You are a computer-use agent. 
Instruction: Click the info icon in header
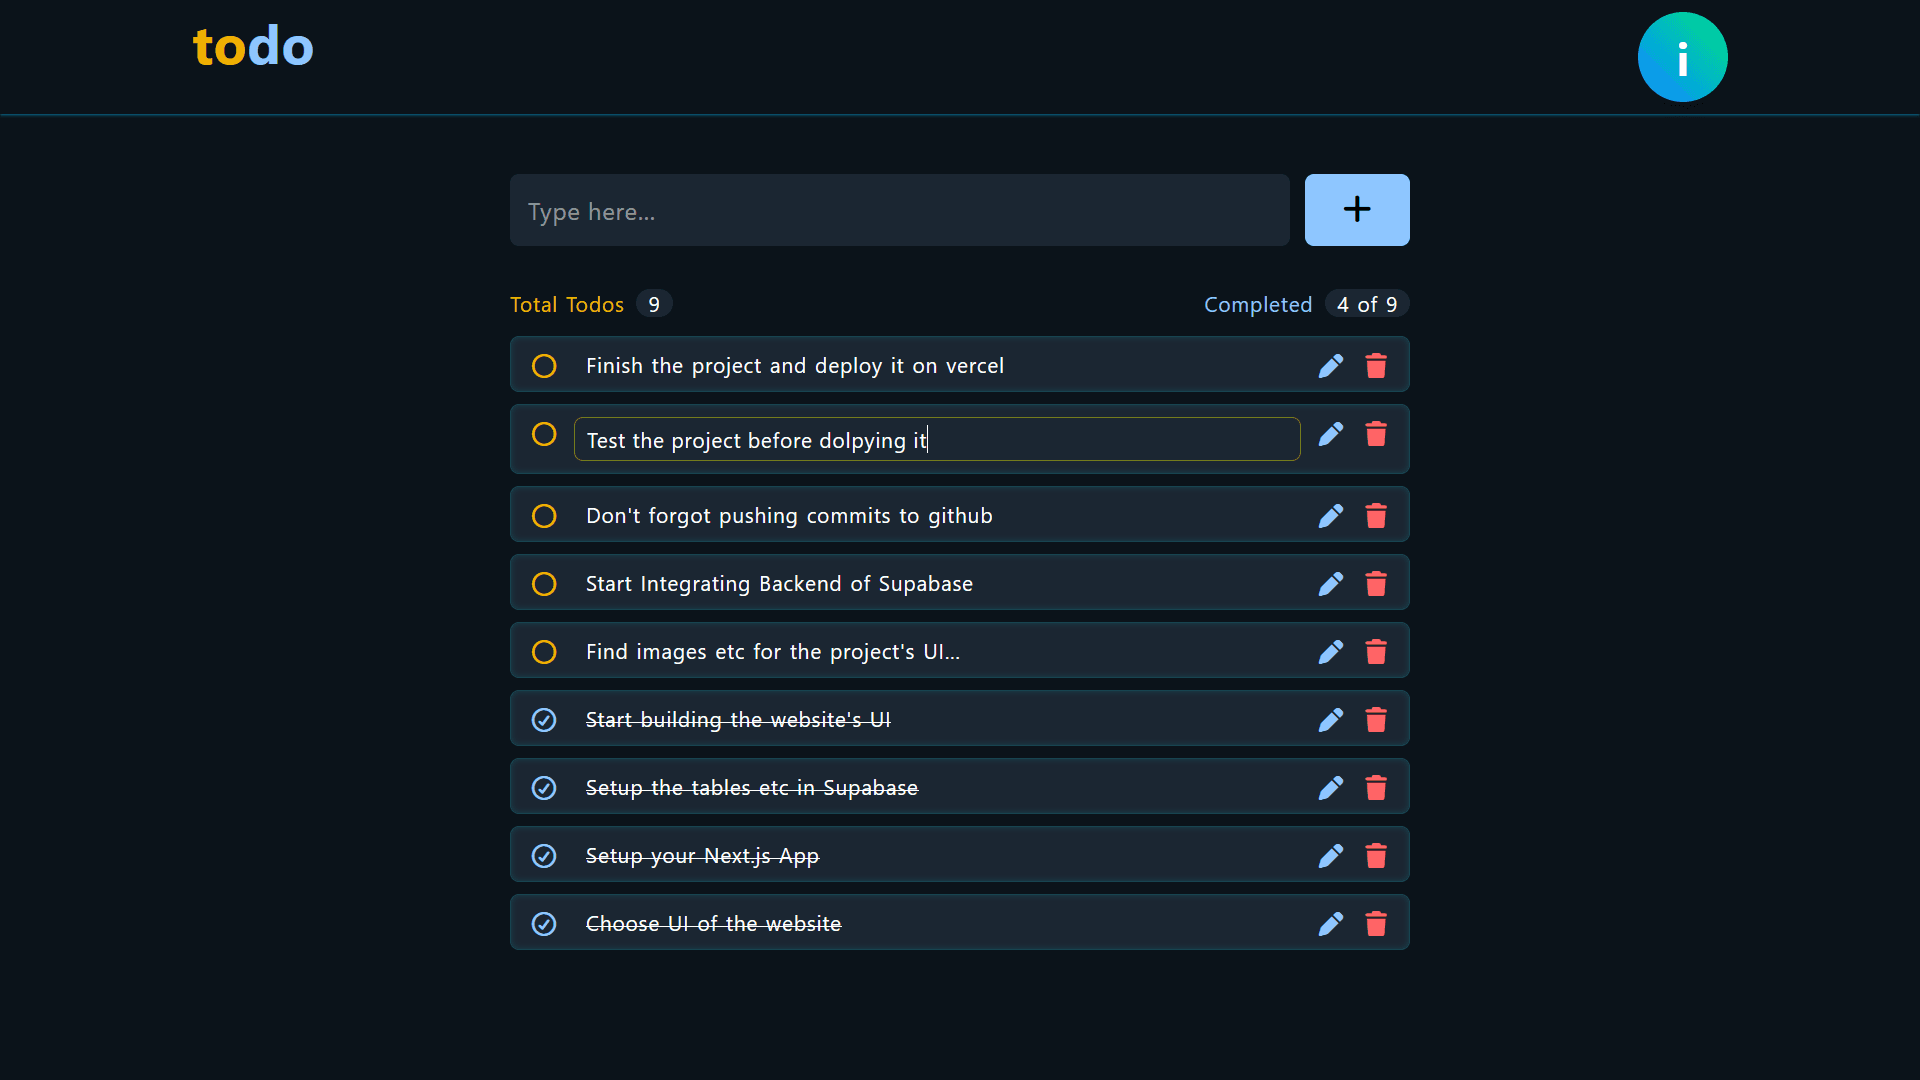(x=1682, y=57)
